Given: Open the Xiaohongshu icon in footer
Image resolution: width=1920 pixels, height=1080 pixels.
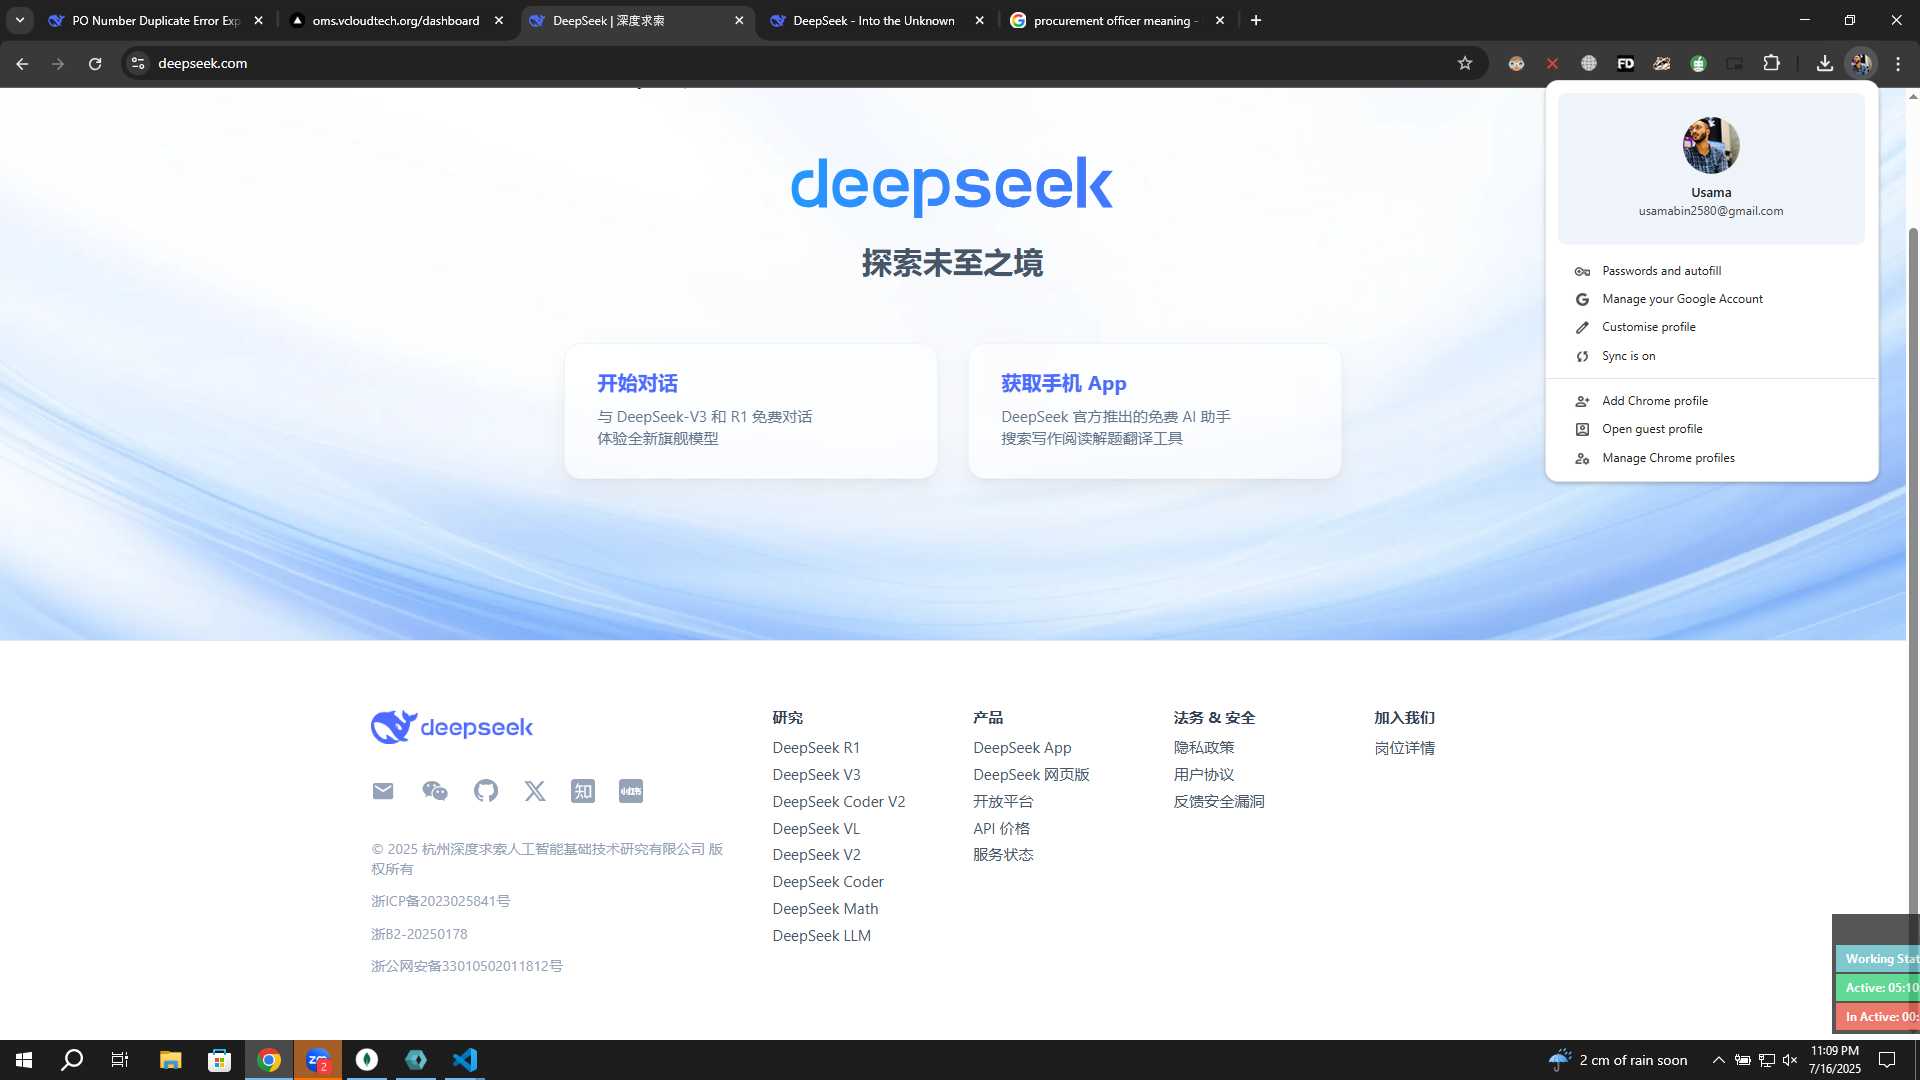Looking at the screenshot, I should pyautogui.click(x=631, y=791).
